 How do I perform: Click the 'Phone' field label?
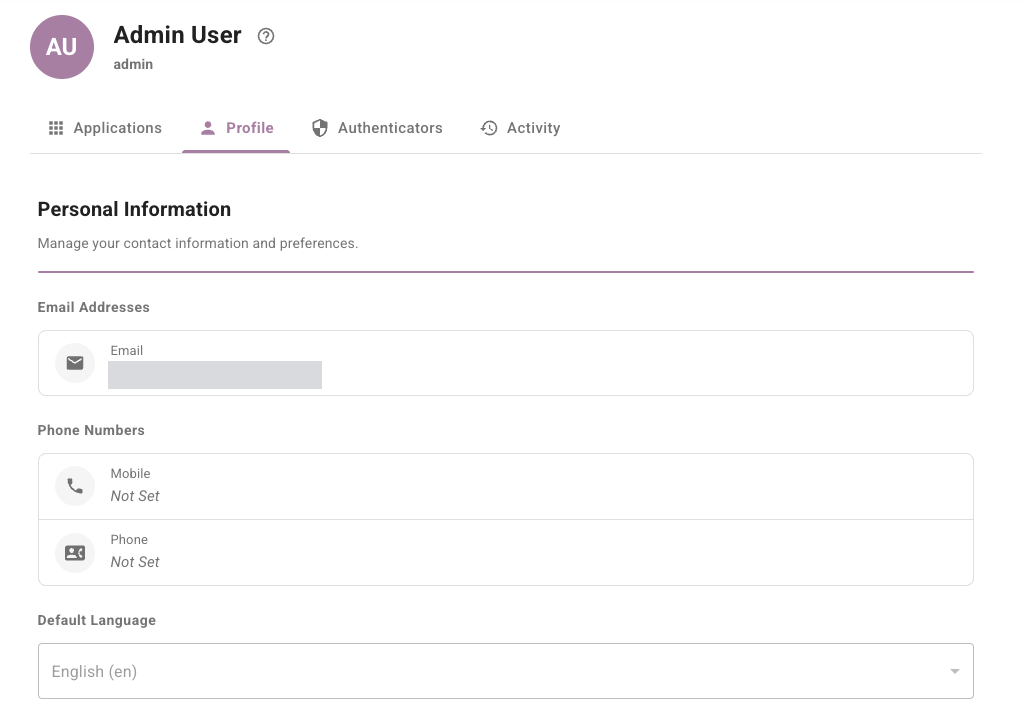coord(129,540)
